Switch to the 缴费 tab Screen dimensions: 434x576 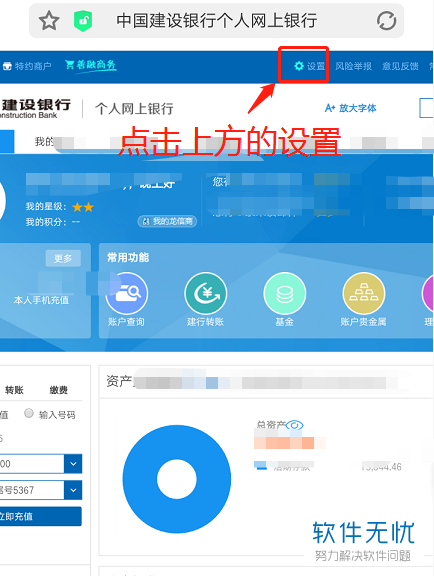59,390
